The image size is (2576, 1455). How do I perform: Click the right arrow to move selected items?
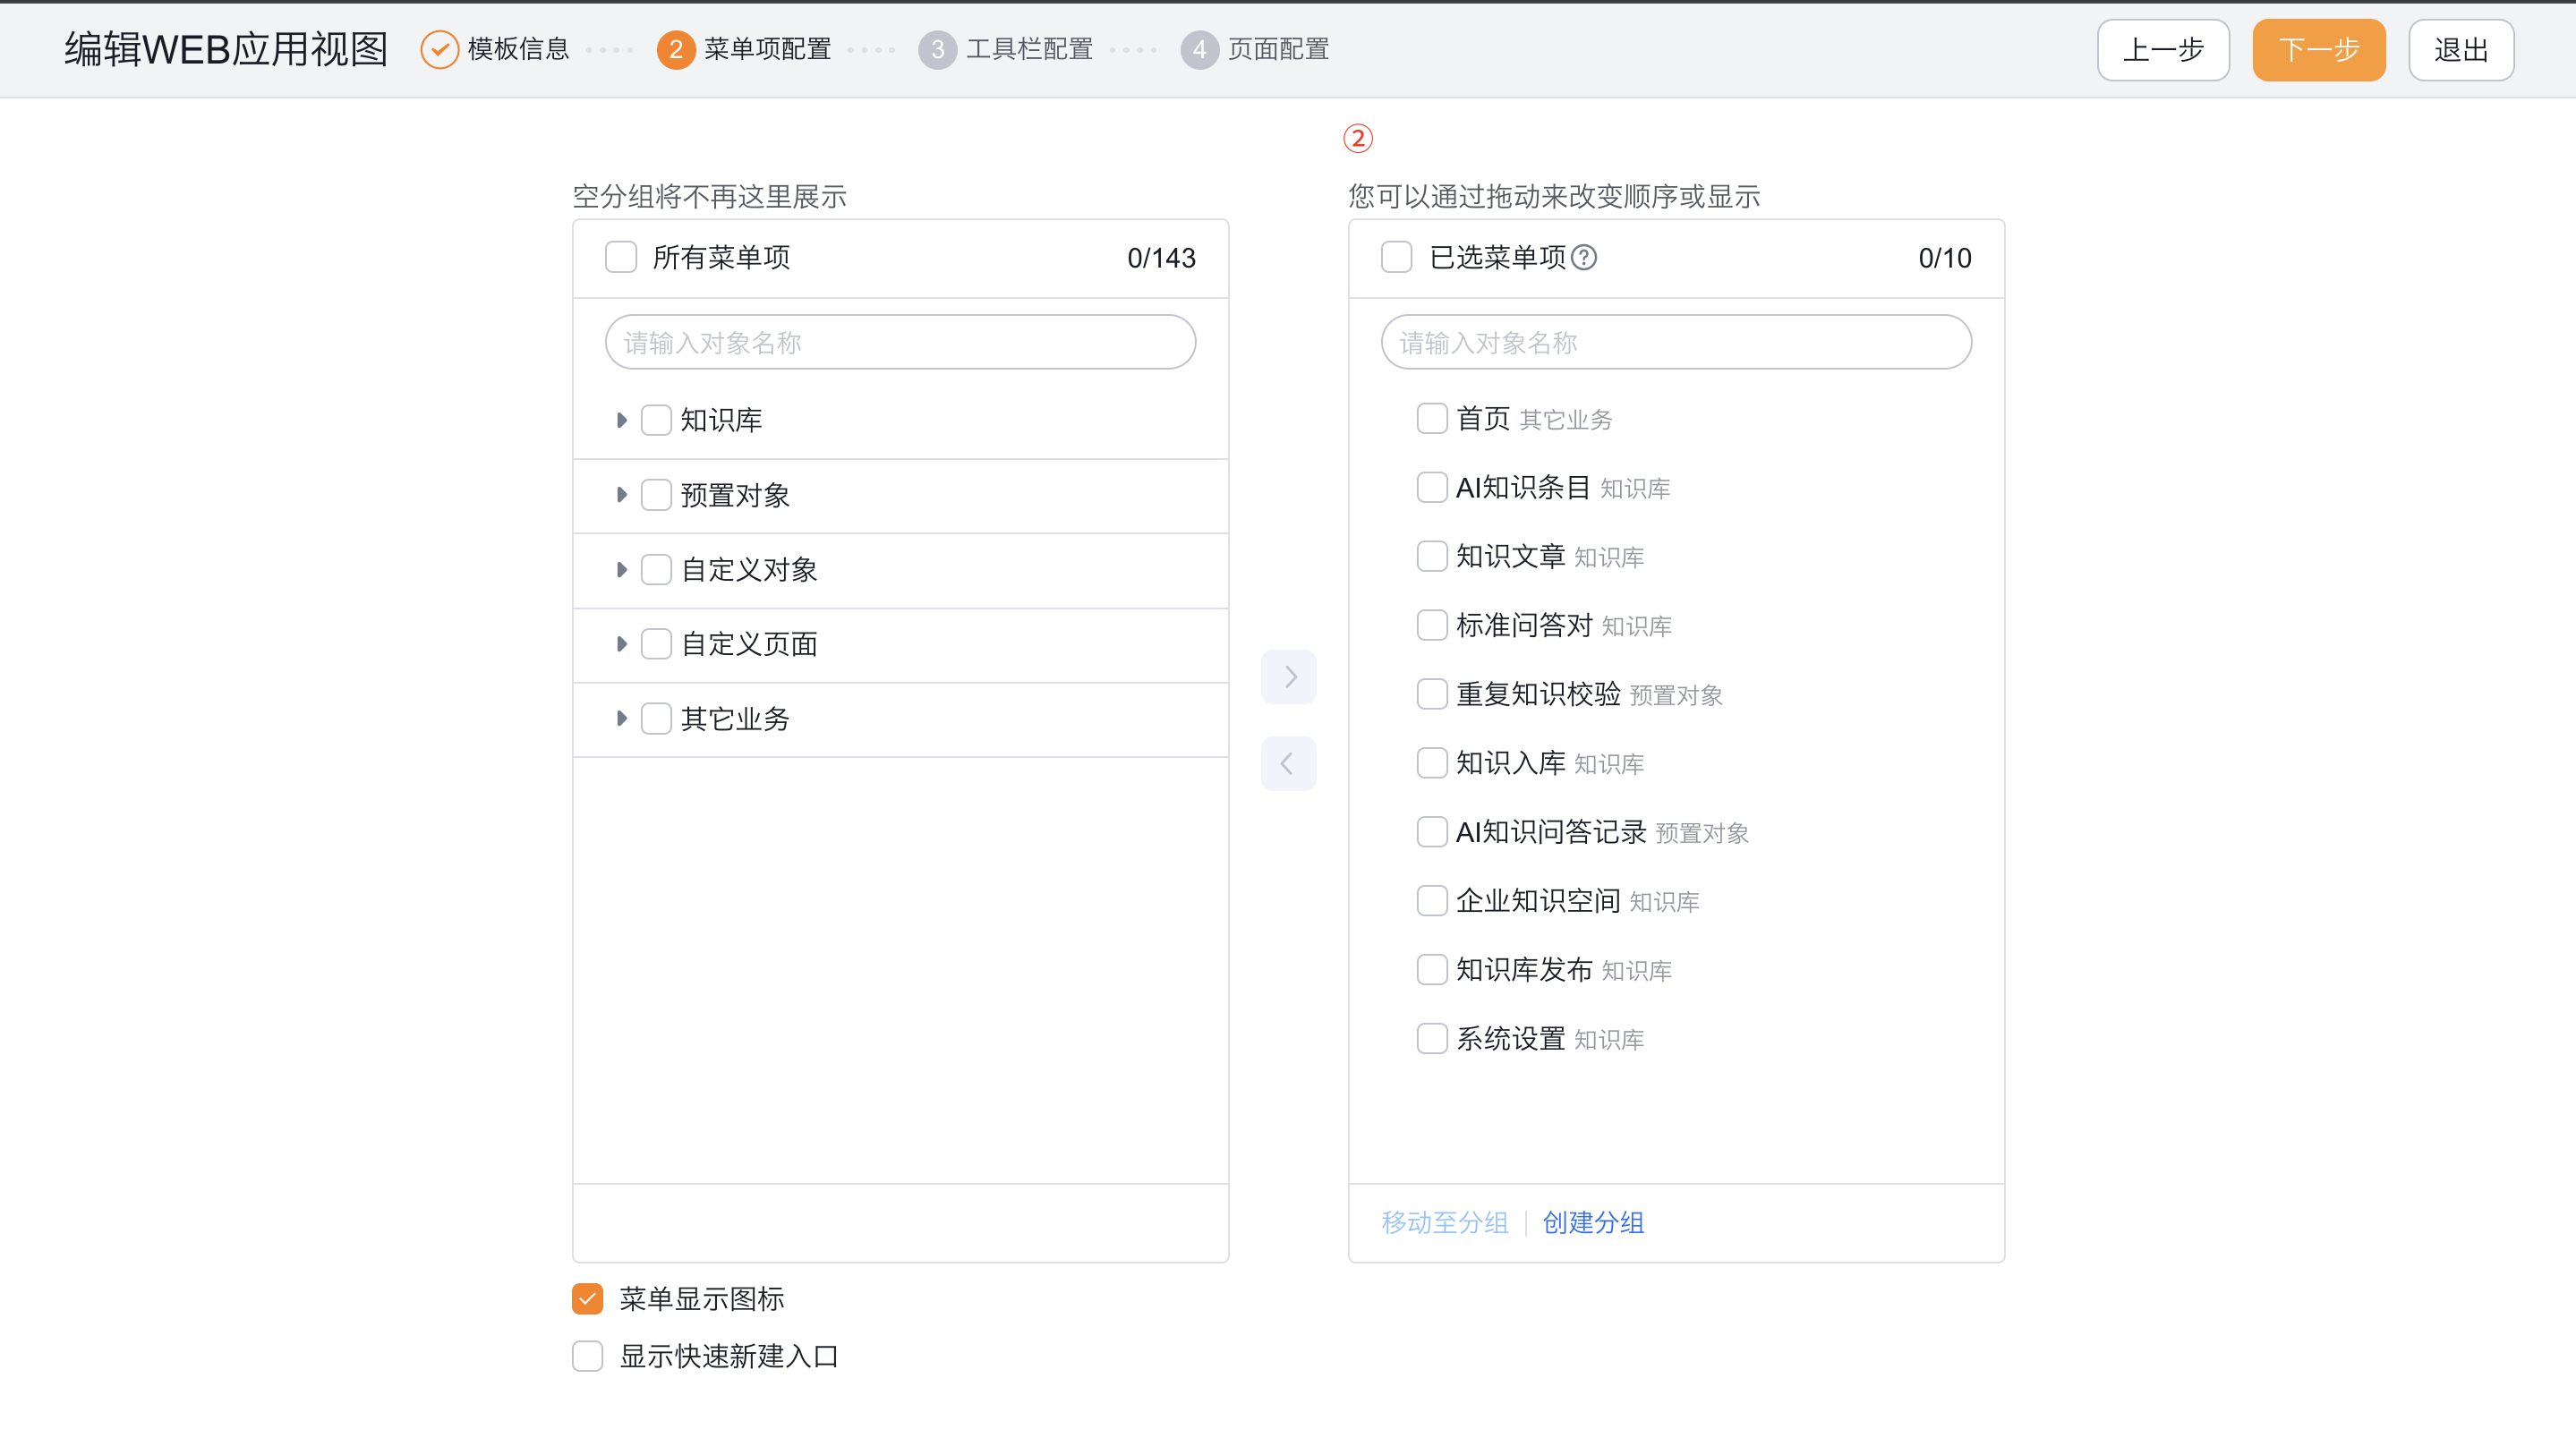click(x=1288, y=676)
